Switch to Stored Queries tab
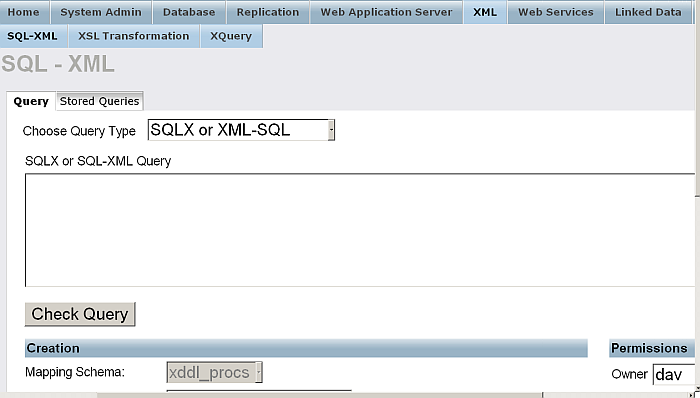Viewport: 700px width, 398px height. [100, 101]
